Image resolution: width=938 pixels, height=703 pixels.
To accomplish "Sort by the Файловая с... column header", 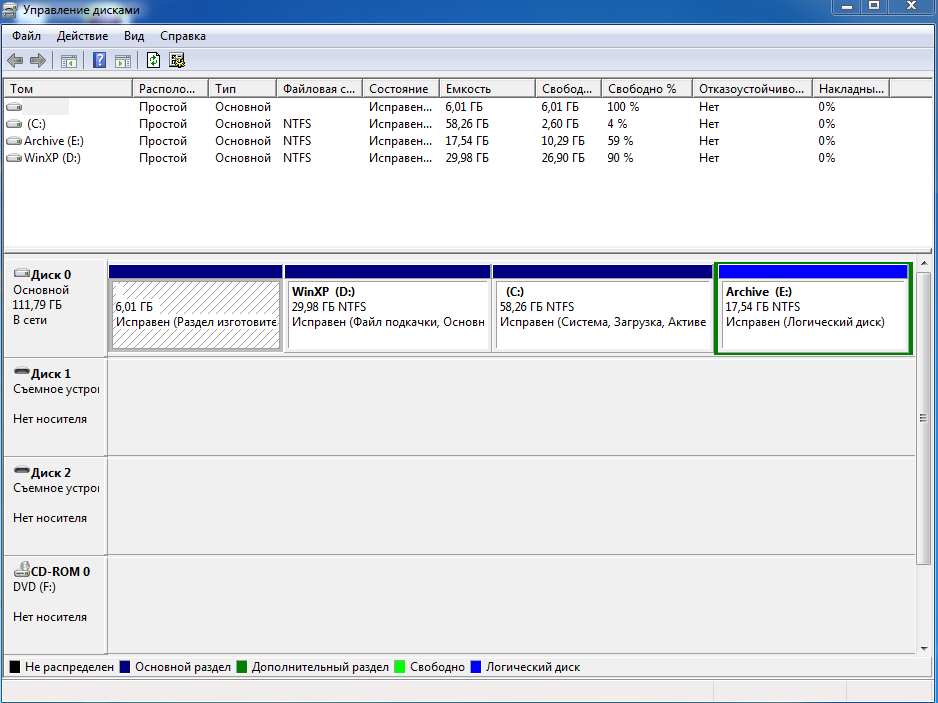I will tap(319, 89).
